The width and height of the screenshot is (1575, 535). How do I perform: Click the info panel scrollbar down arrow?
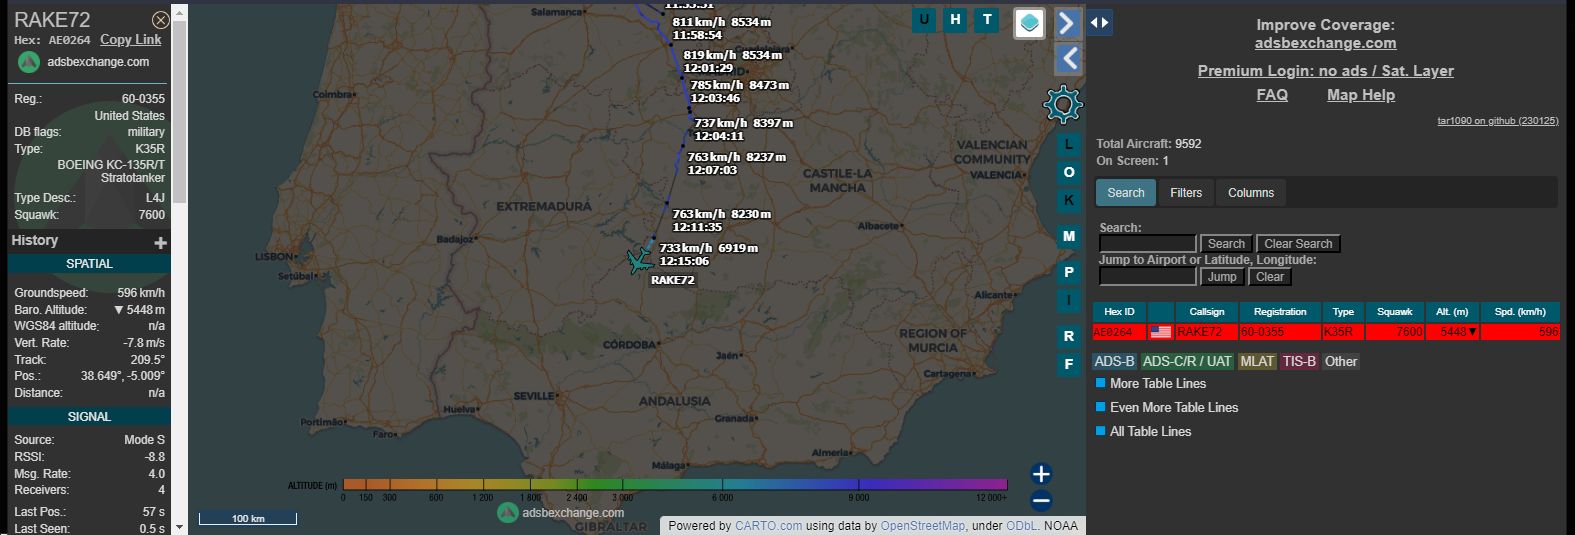coord(180,527)
